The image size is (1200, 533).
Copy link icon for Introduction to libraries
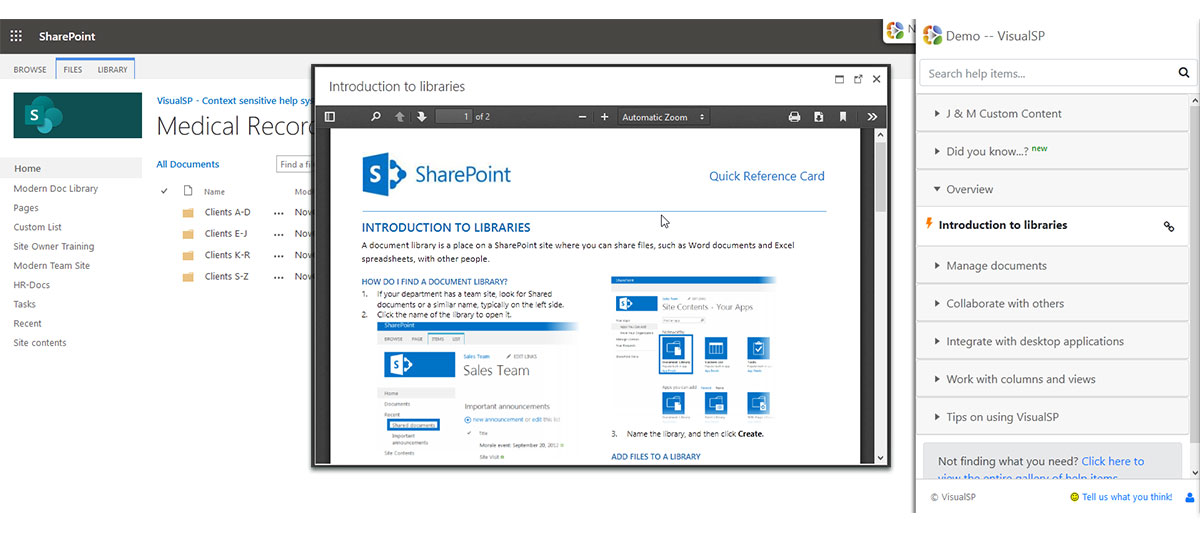click(1169, 226)
